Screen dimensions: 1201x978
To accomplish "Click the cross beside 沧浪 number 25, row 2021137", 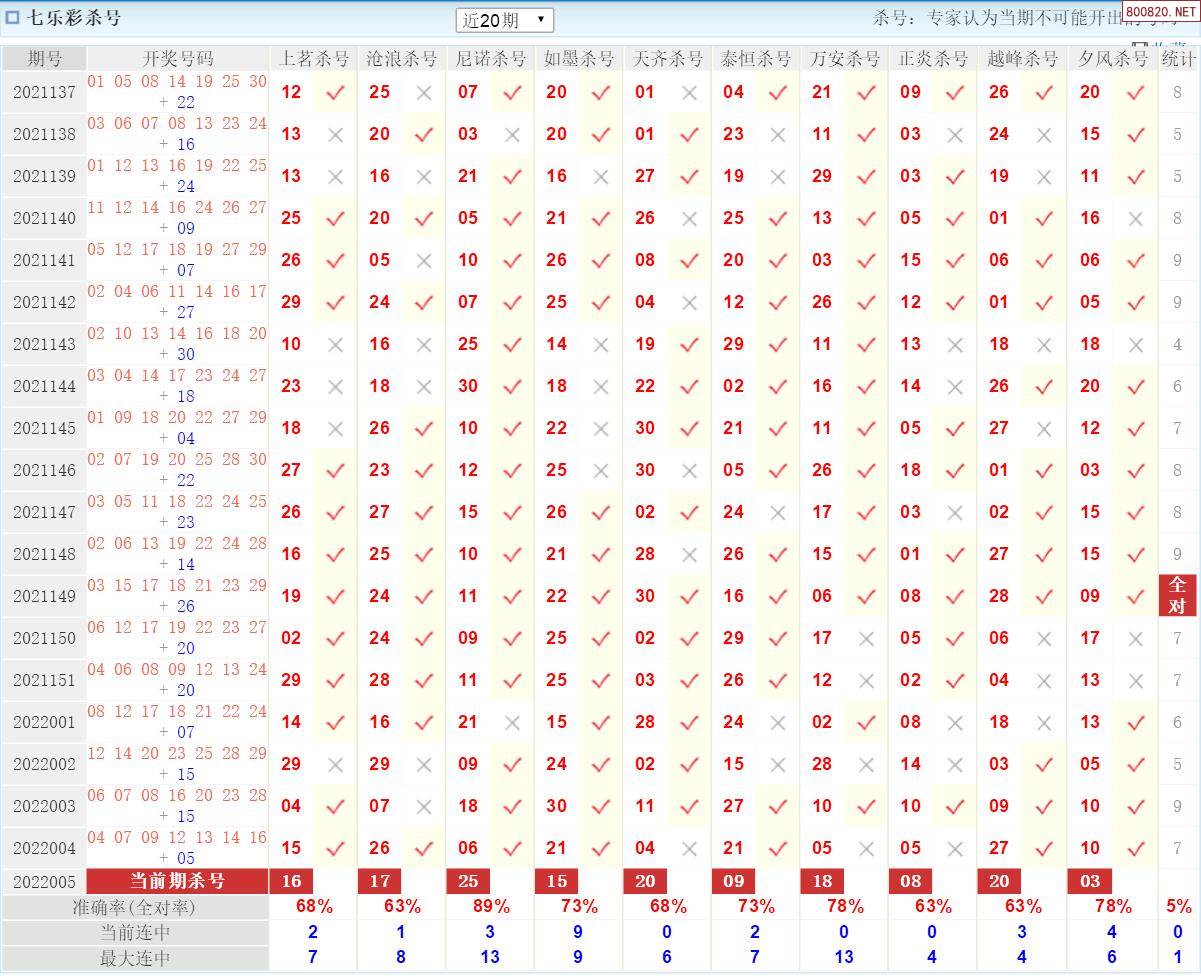I will pos(424,92).
